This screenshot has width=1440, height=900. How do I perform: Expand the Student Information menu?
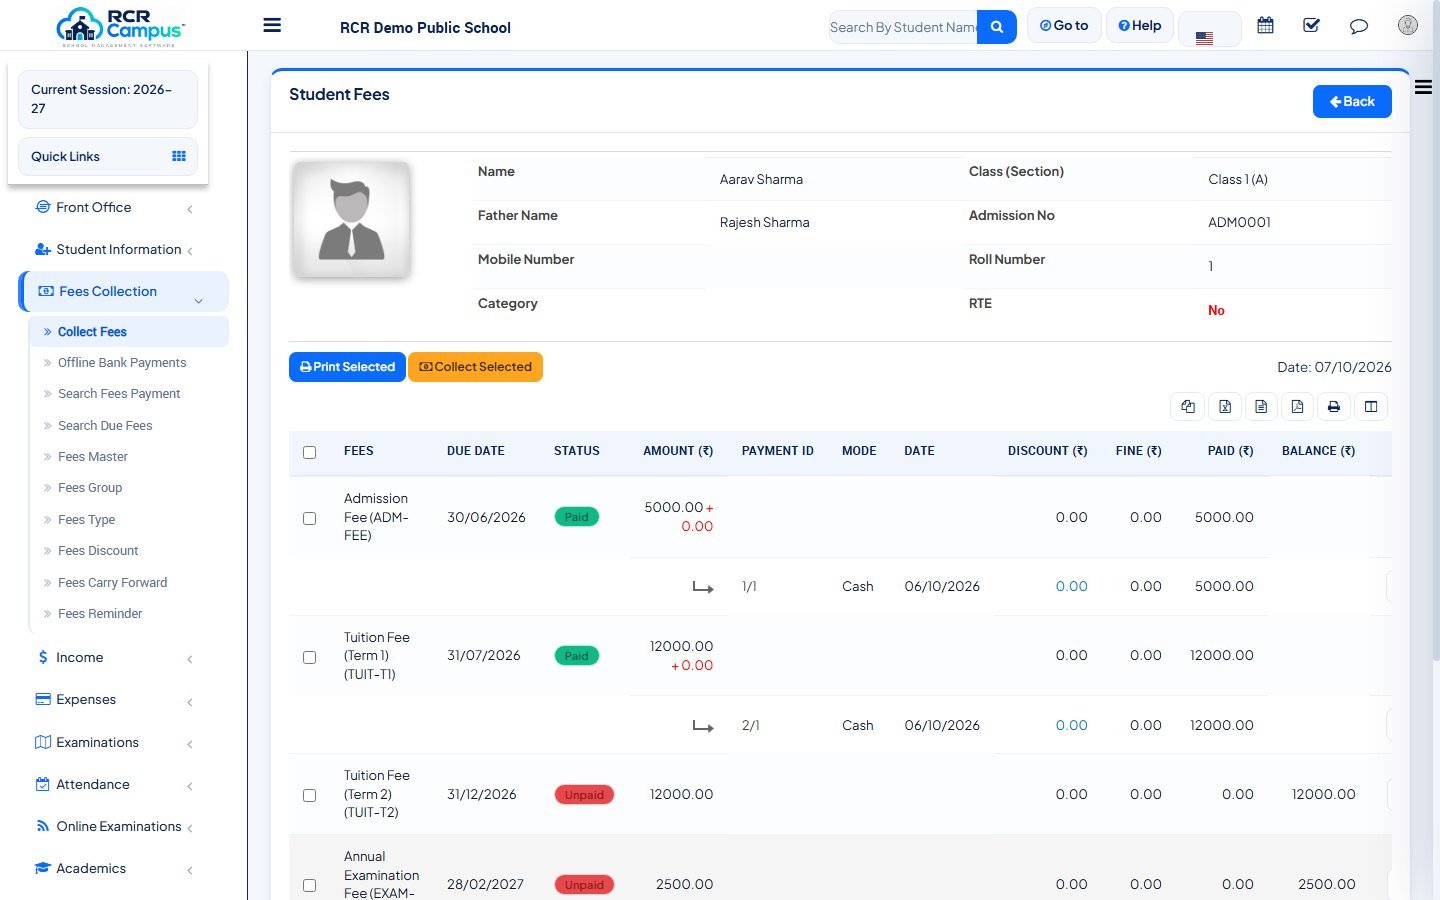pos(115,249)
